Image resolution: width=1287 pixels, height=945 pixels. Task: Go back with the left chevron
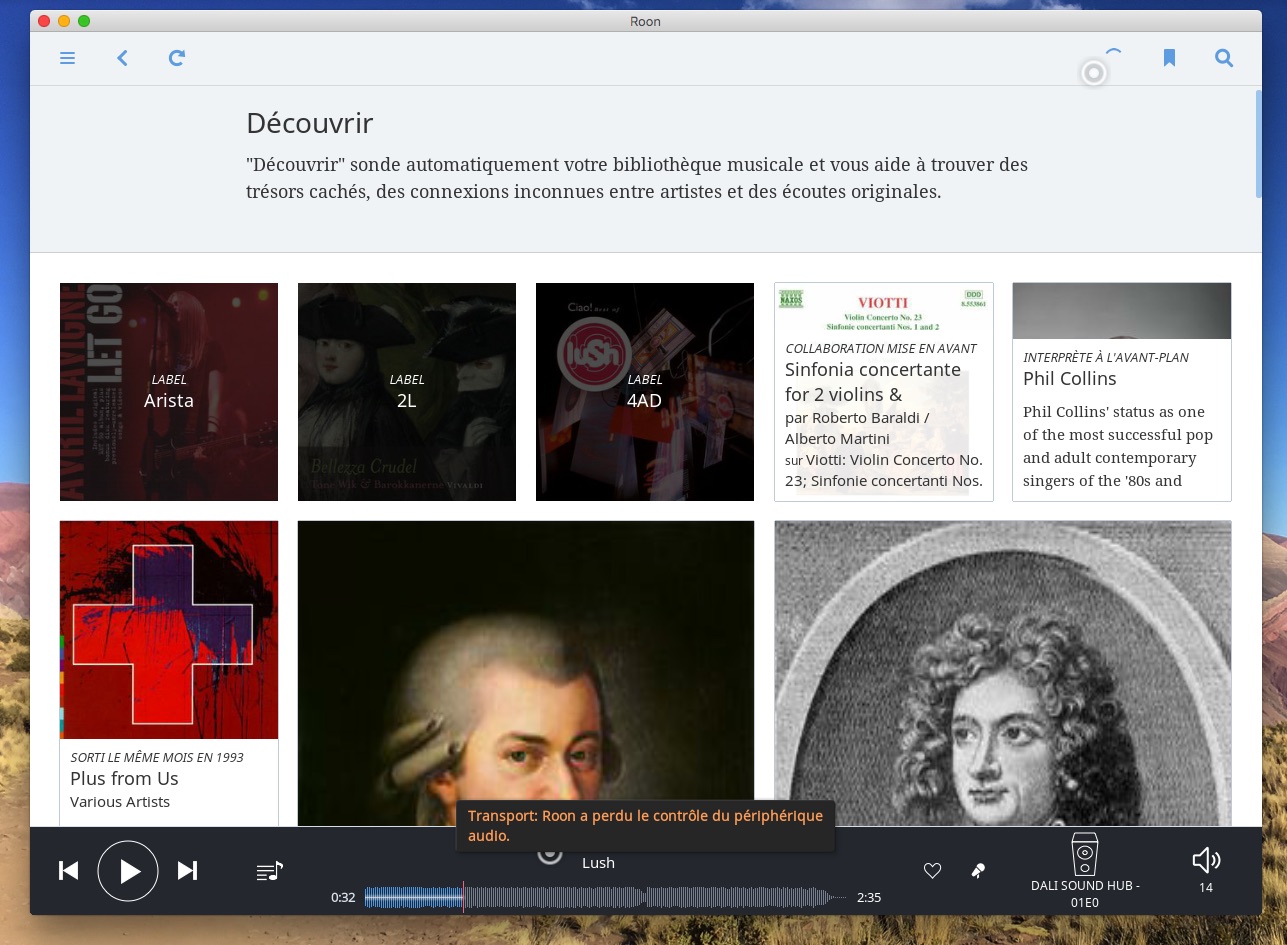[122, 58]
